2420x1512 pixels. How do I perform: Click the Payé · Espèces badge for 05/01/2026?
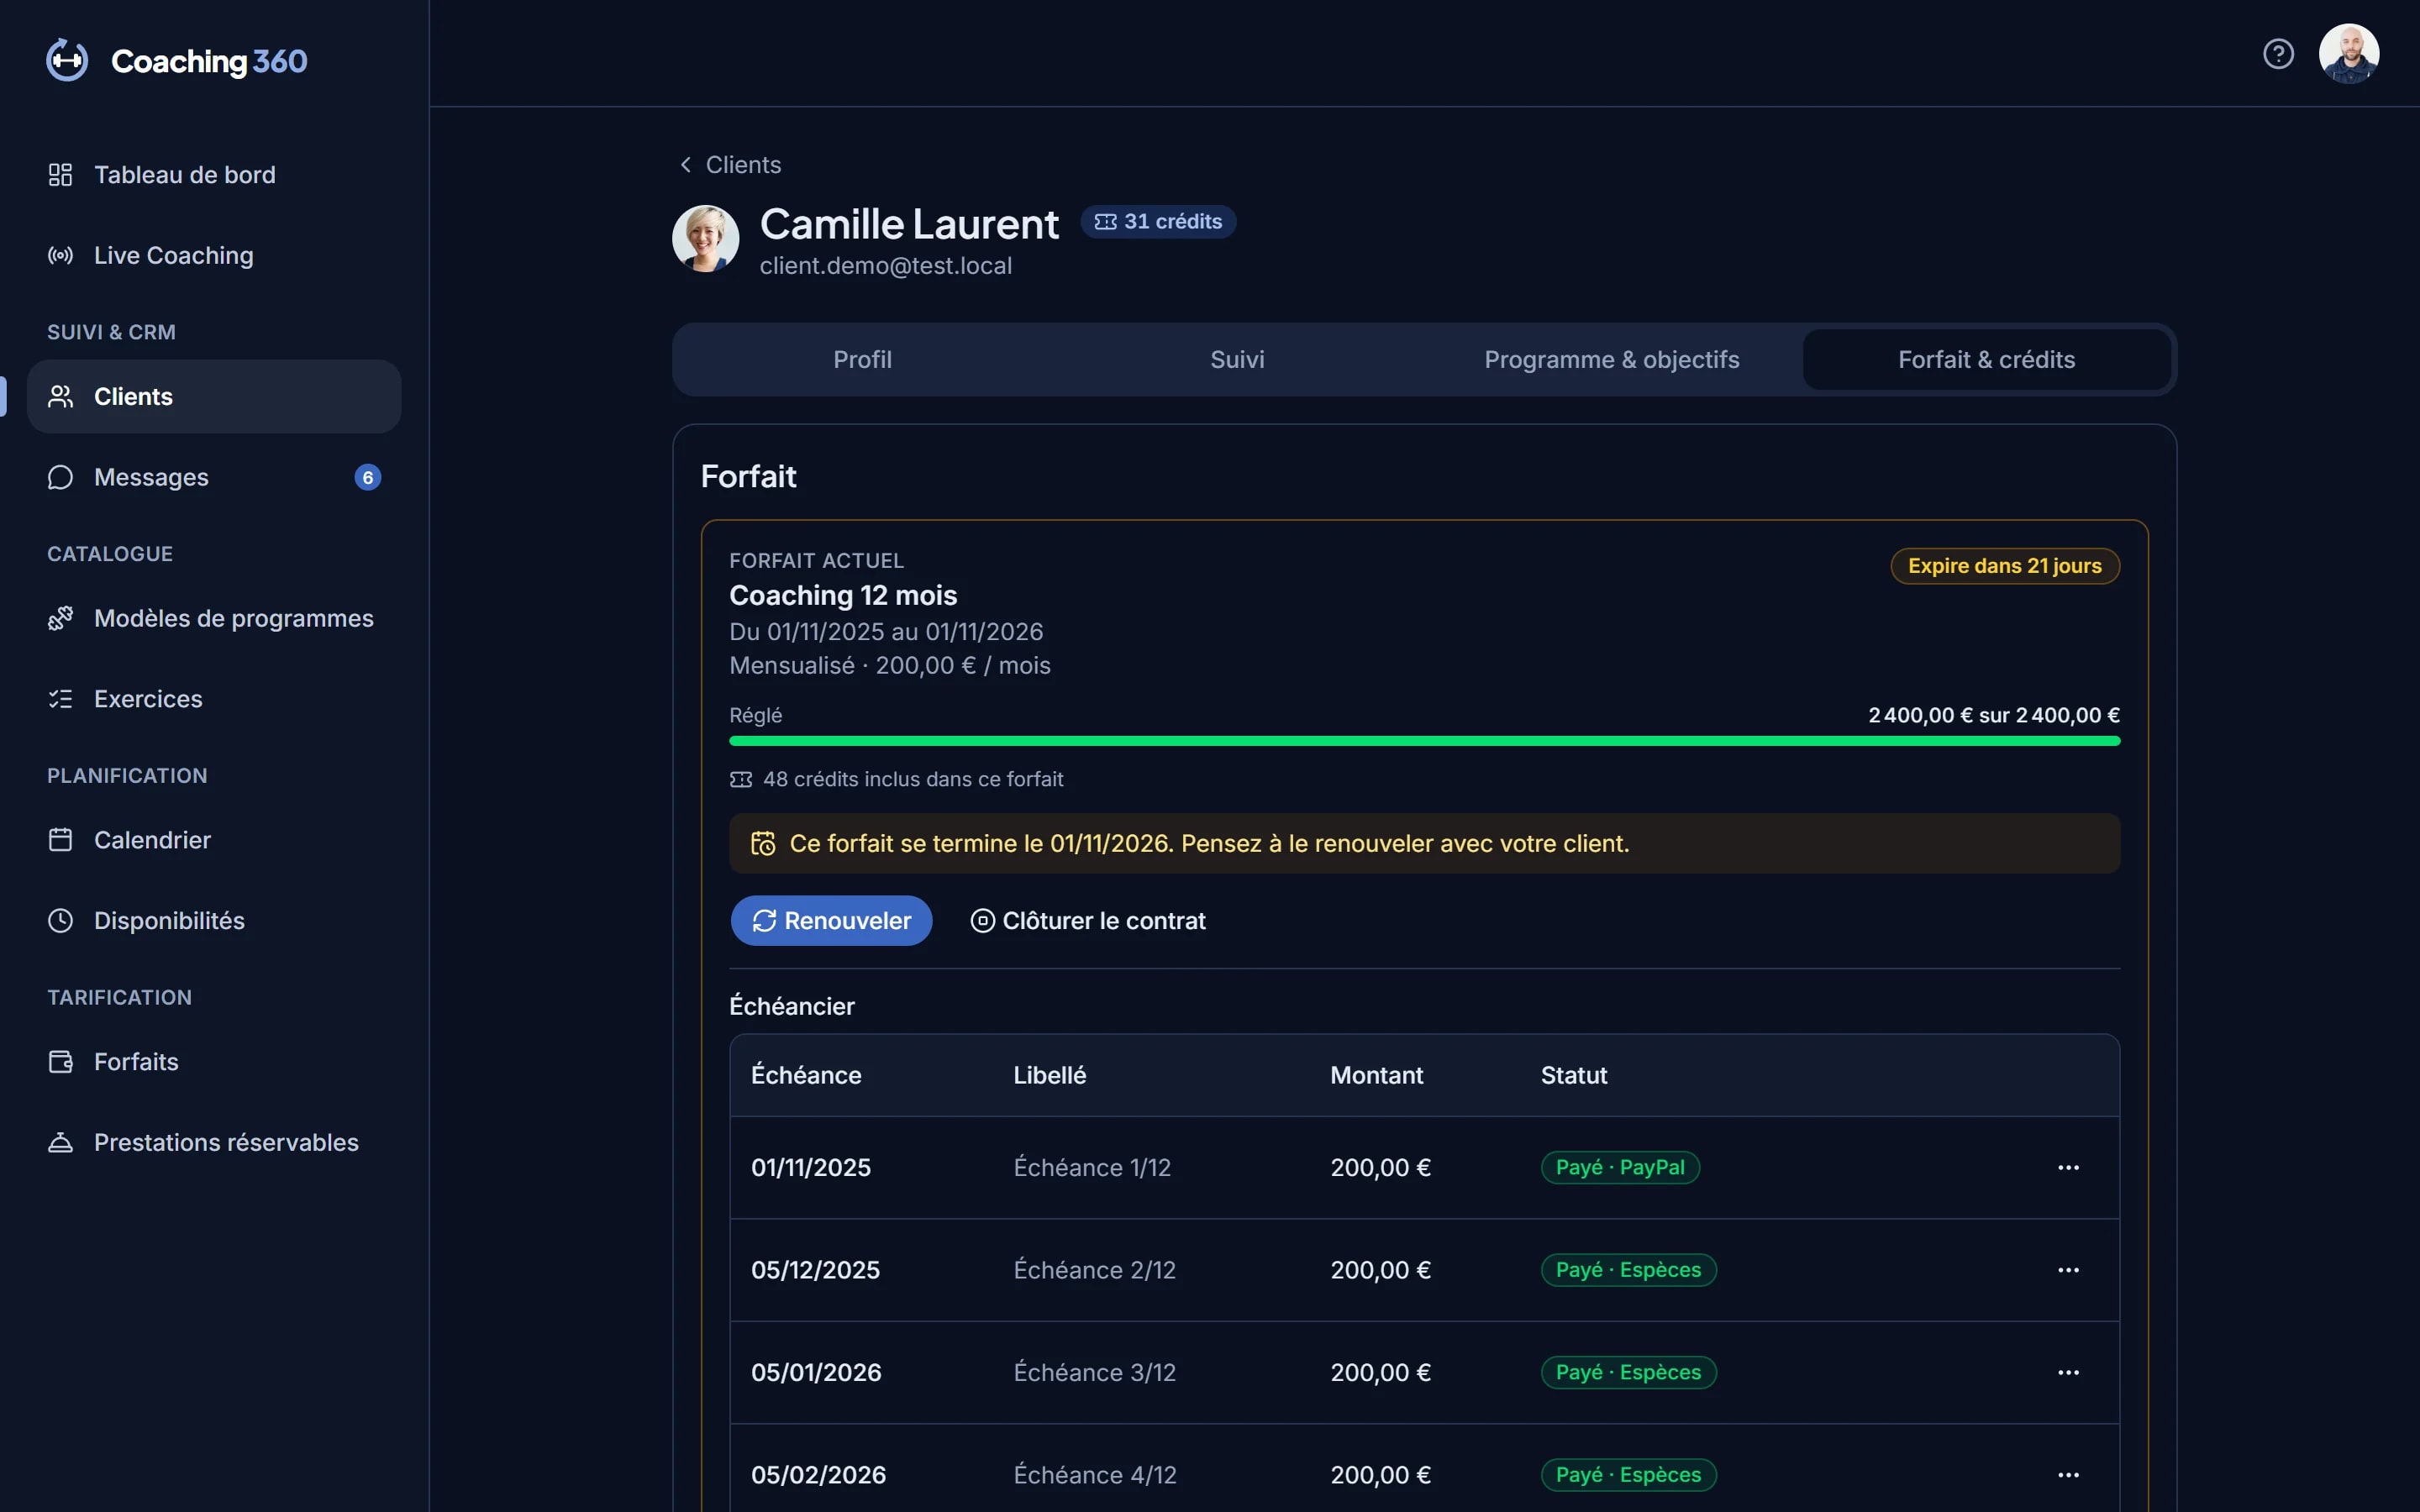(x=1628, y=1373)
